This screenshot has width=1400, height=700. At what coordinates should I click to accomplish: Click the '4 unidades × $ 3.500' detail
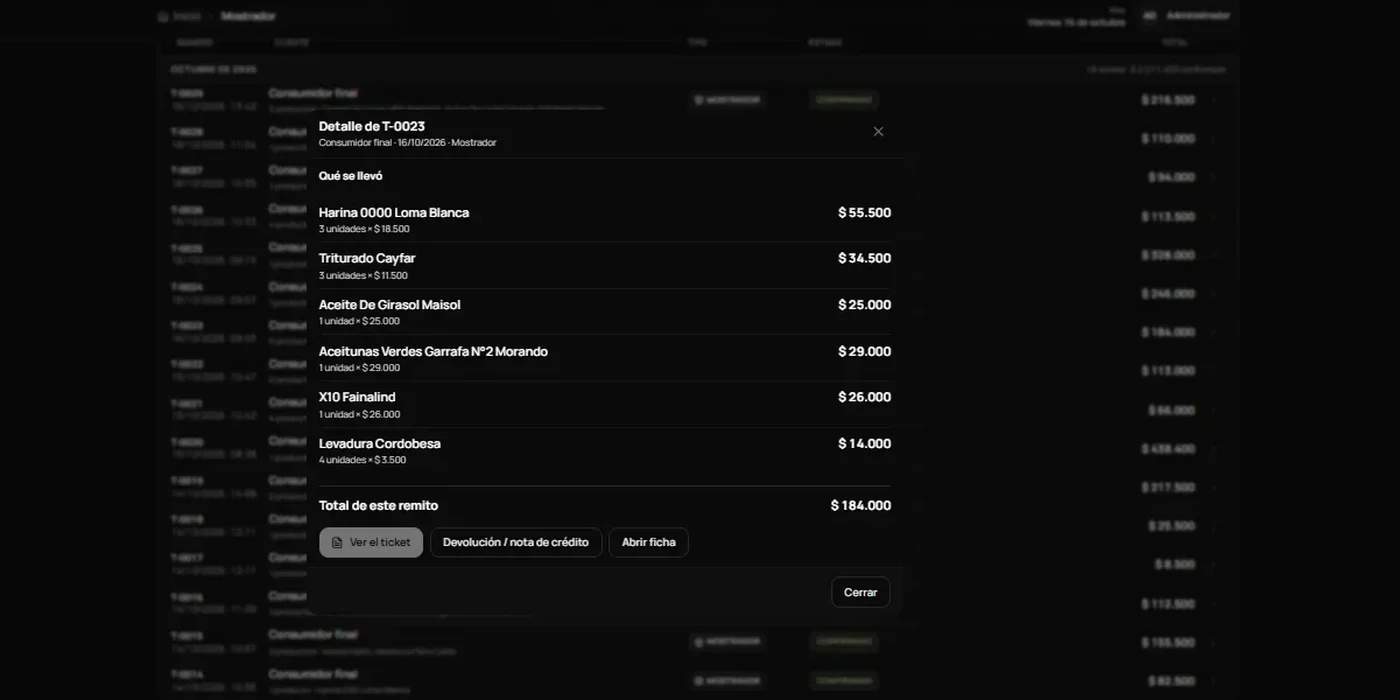coord(362,460)
